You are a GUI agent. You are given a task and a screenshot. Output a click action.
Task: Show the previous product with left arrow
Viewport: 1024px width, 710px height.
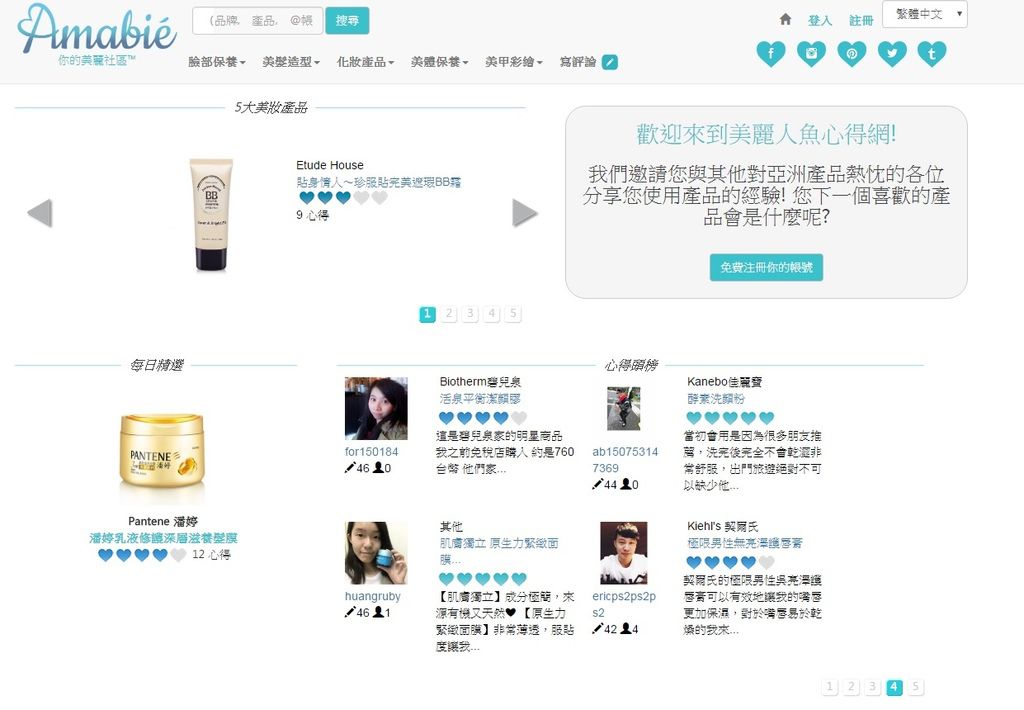point(40,213)
